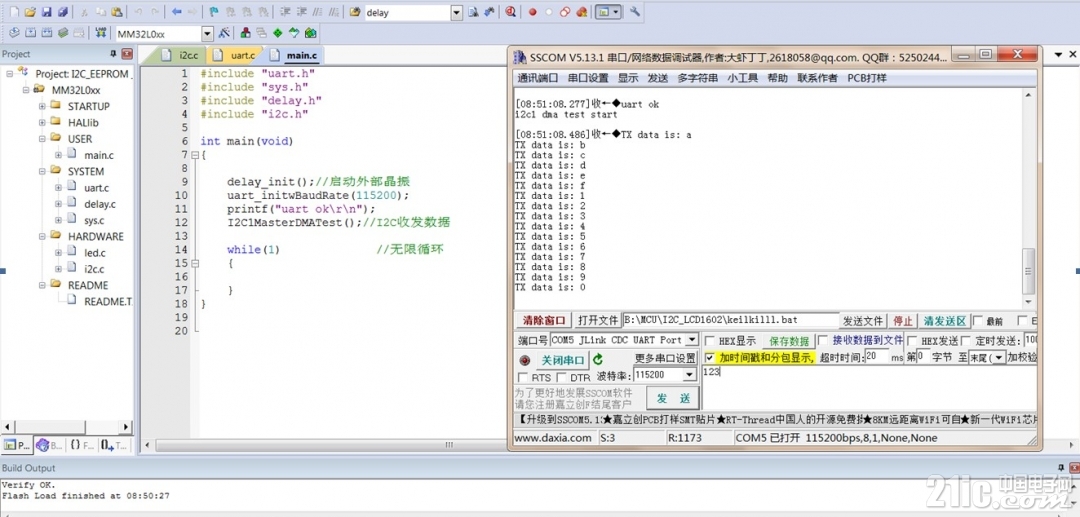Collapse the USER group
This screenshot has height=517, width=1080.
[x=43, y=138]
